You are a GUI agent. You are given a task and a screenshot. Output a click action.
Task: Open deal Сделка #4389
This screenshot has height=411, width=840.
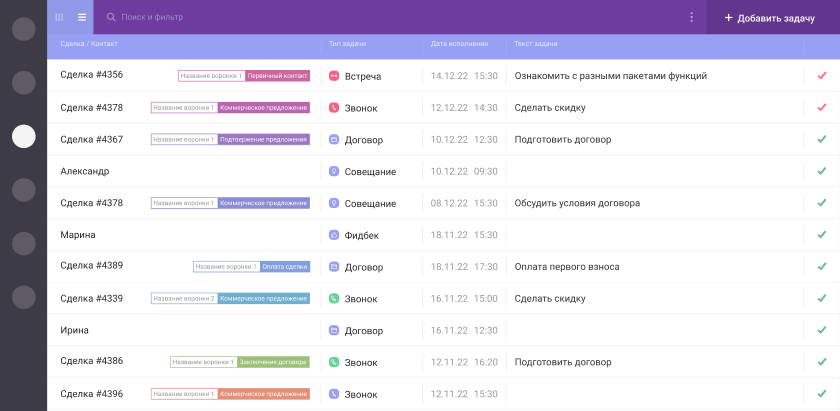point(92,265)
